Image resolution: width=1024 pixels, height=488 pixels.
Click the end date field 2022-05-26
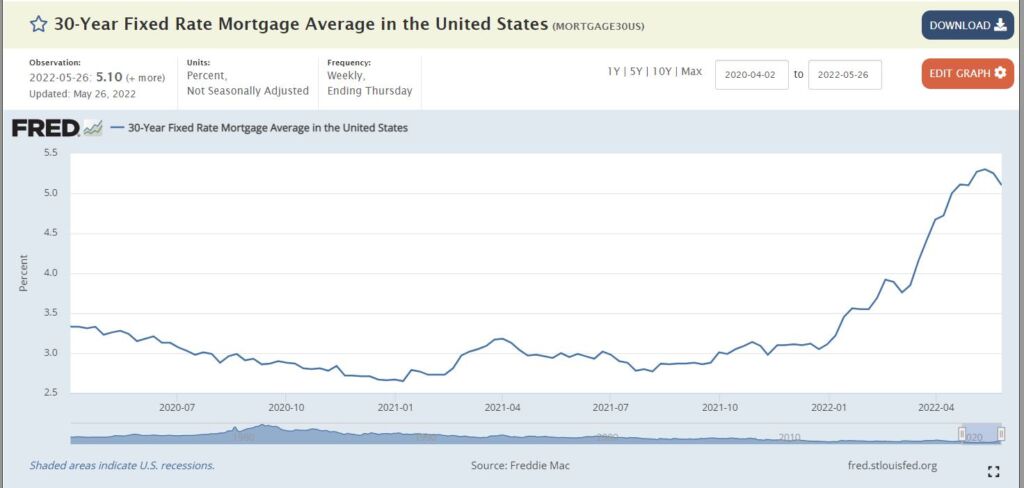(x=844, y=74)
